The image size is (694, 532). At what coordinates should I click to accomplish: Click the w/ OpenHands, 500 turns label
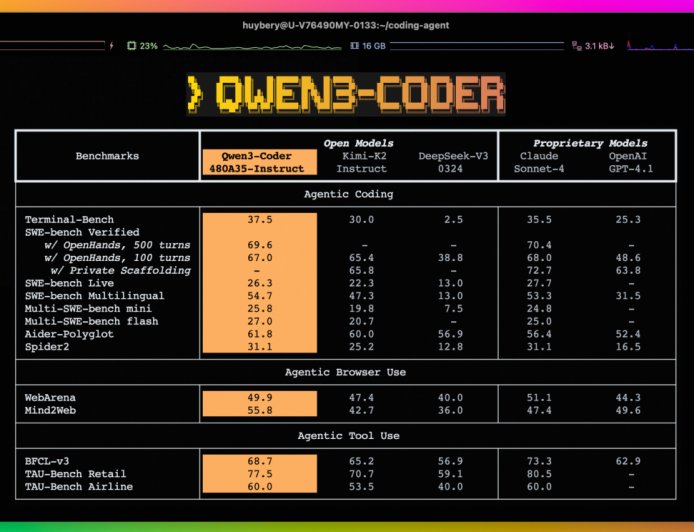117,245
